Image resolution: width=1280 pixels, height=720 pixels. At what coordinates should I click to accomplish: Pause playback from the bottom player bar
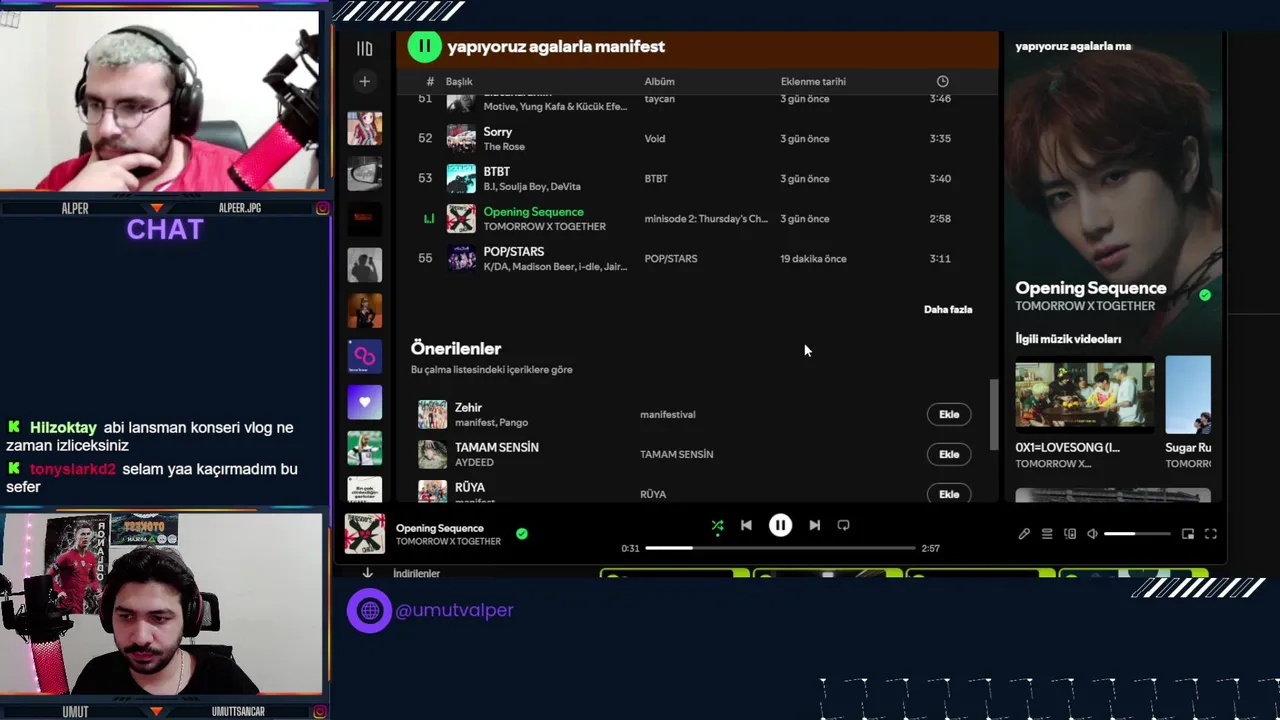pos(780,525)
